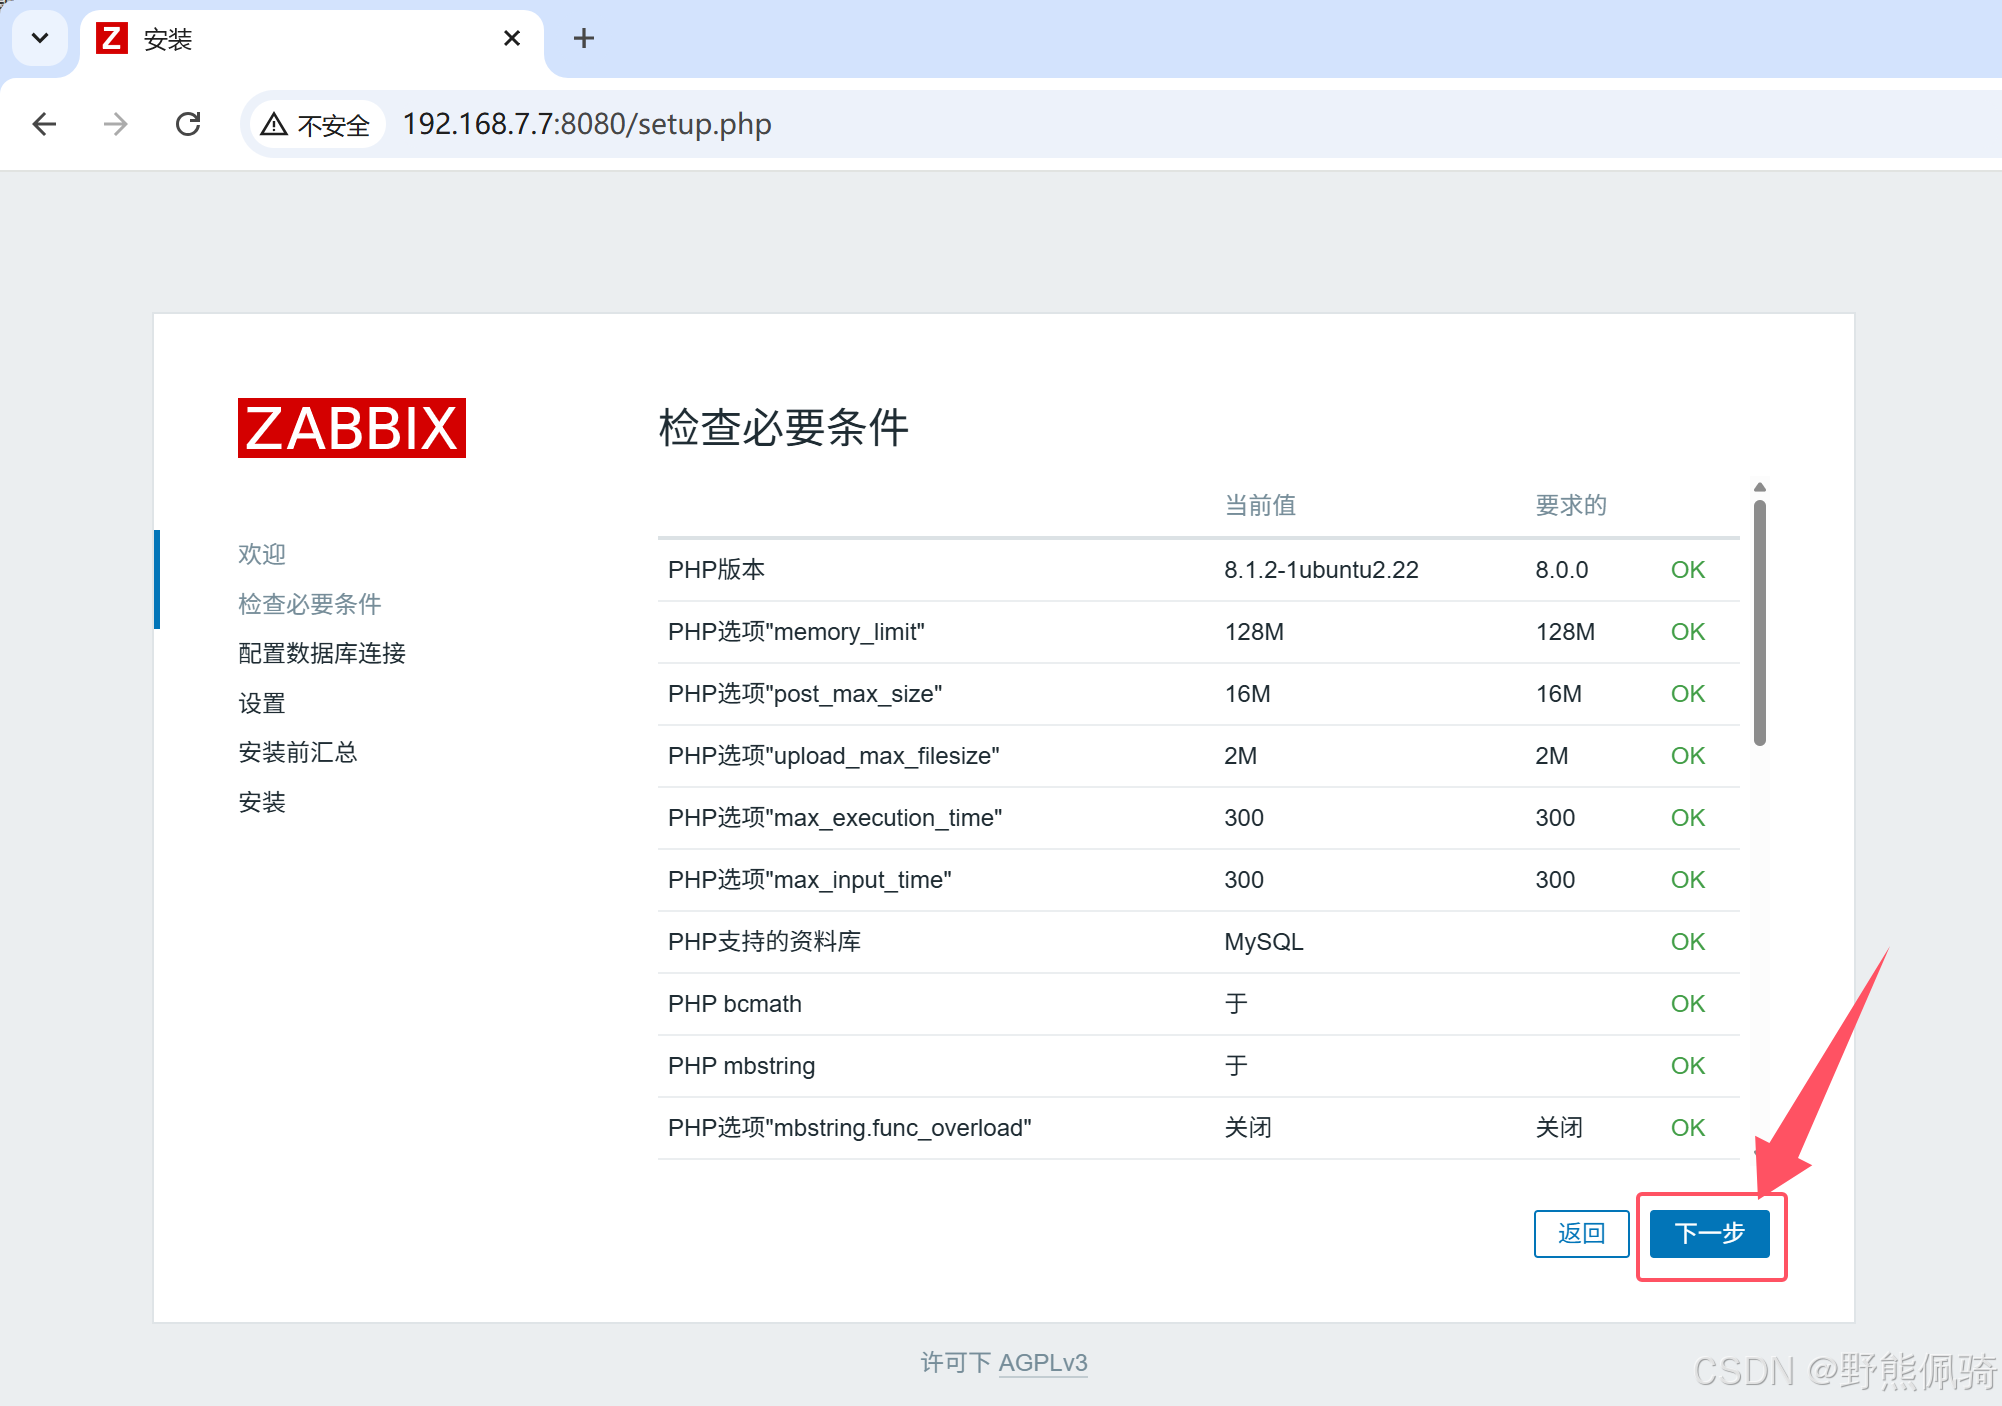Expand the tab search dropdown chevron
2002x1406 pixels.
(40, 39)
